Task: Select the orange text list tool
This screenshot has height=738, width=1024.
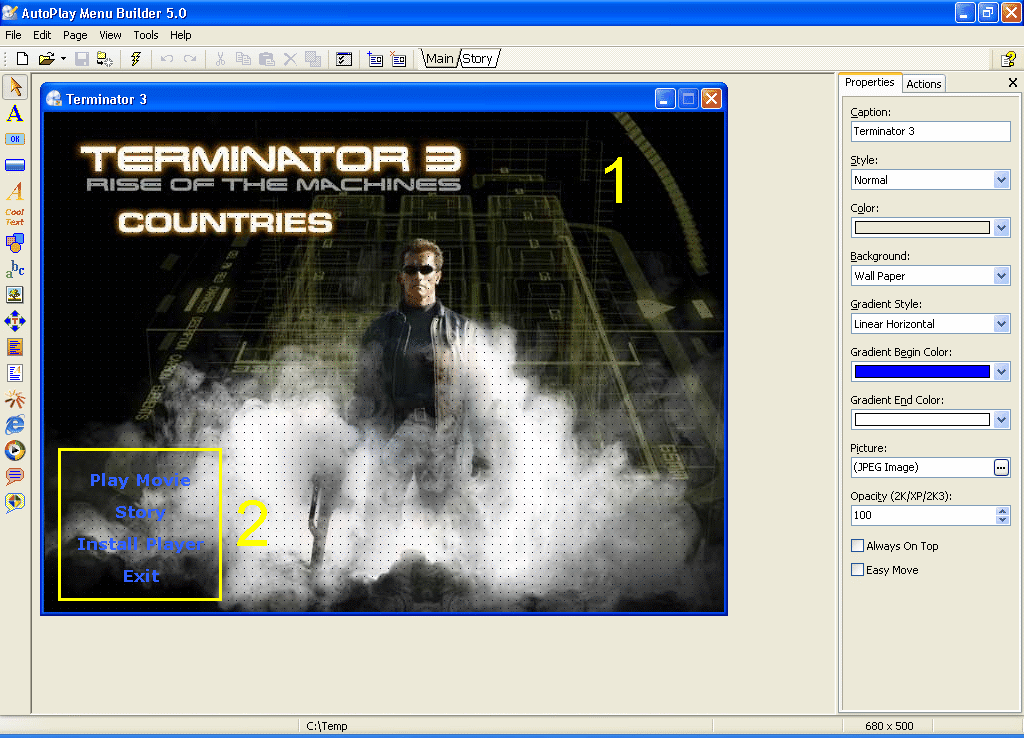Action: pos(15,347)
